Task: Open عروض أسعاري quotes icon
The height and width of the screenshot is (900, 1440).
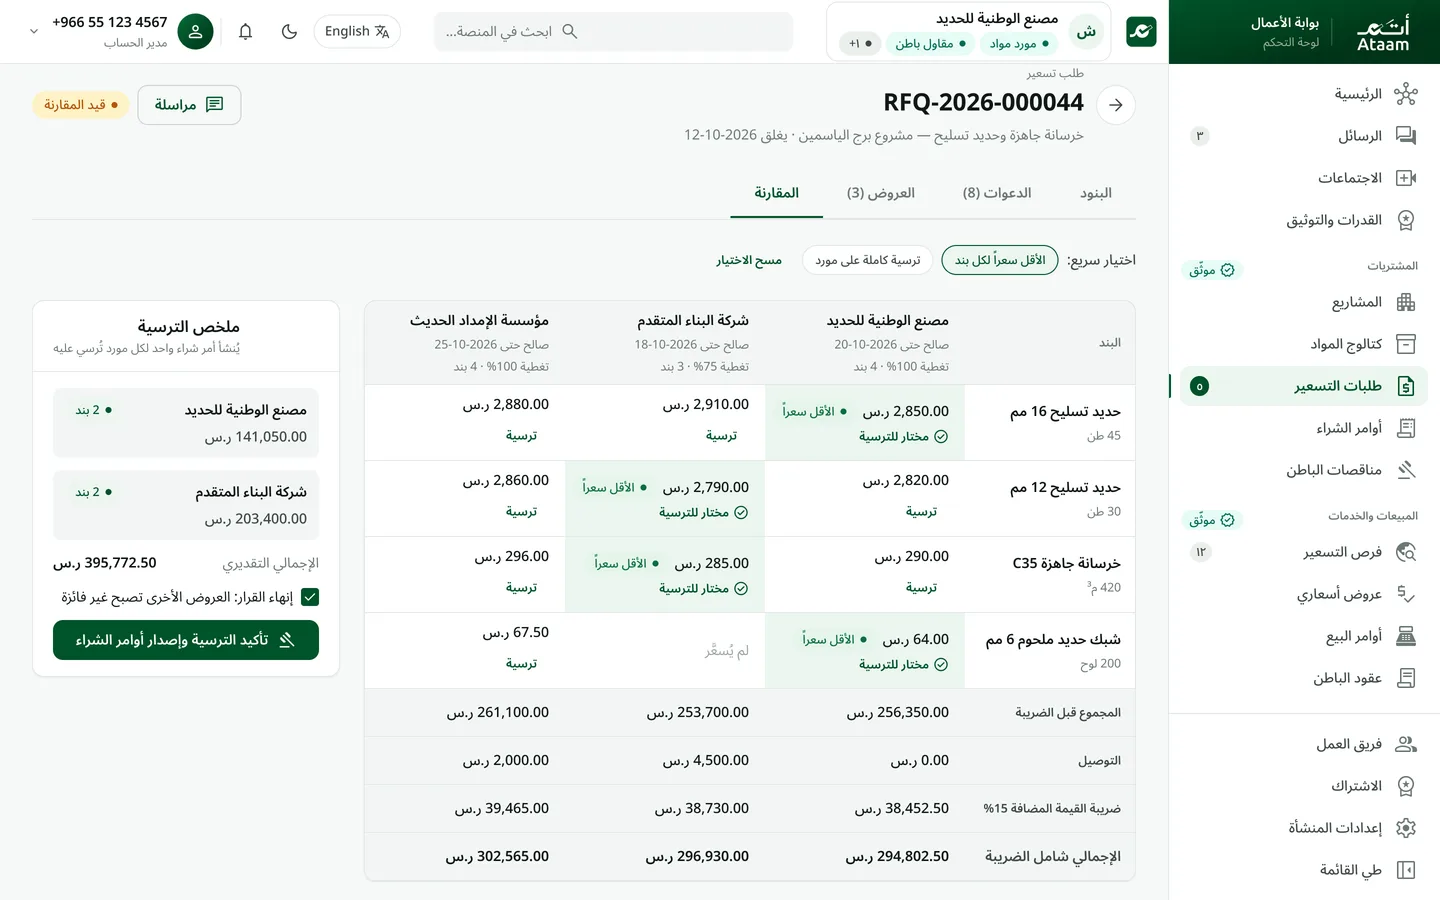Action: 1405,594
